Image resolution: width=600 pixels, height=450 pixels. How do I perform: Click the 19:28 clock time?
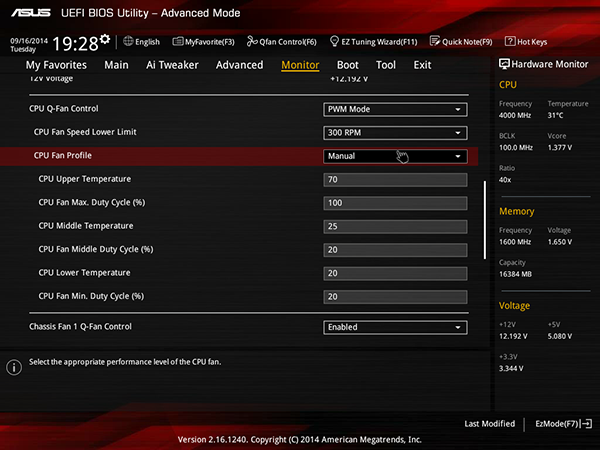tap(75, 43)
